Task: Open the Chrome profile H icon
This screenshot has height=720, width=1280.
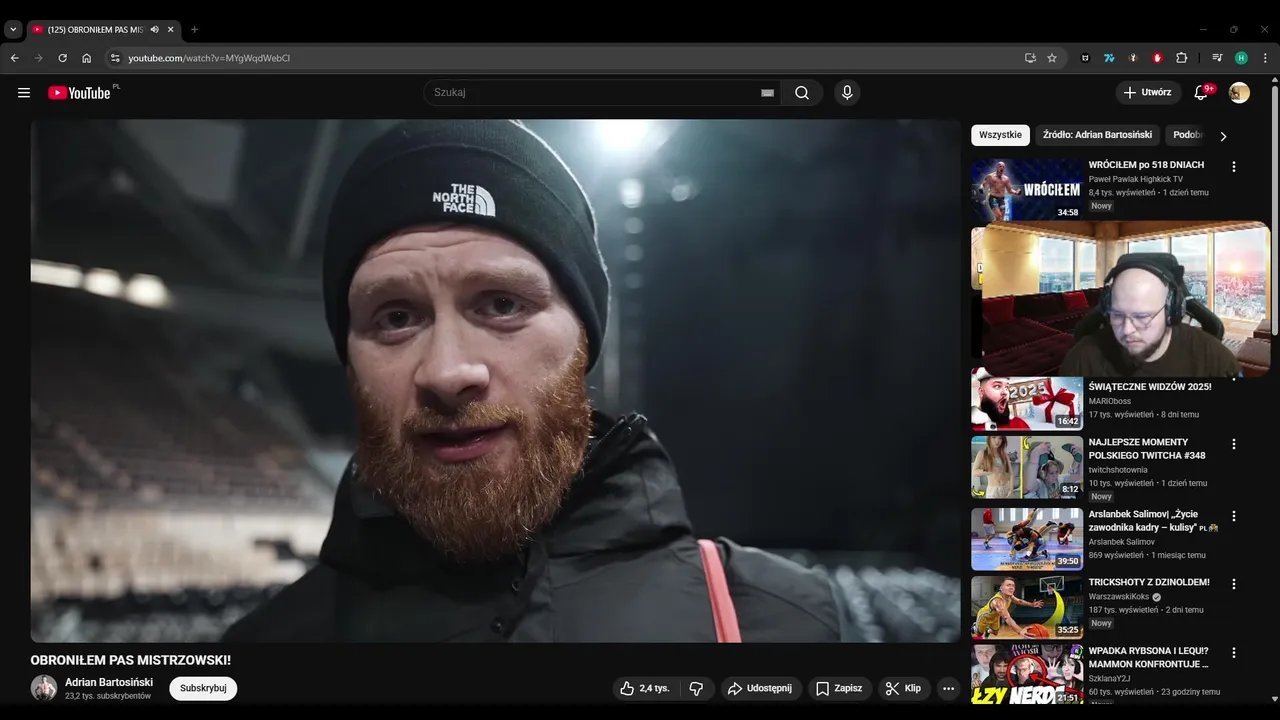Action: 1241,58
